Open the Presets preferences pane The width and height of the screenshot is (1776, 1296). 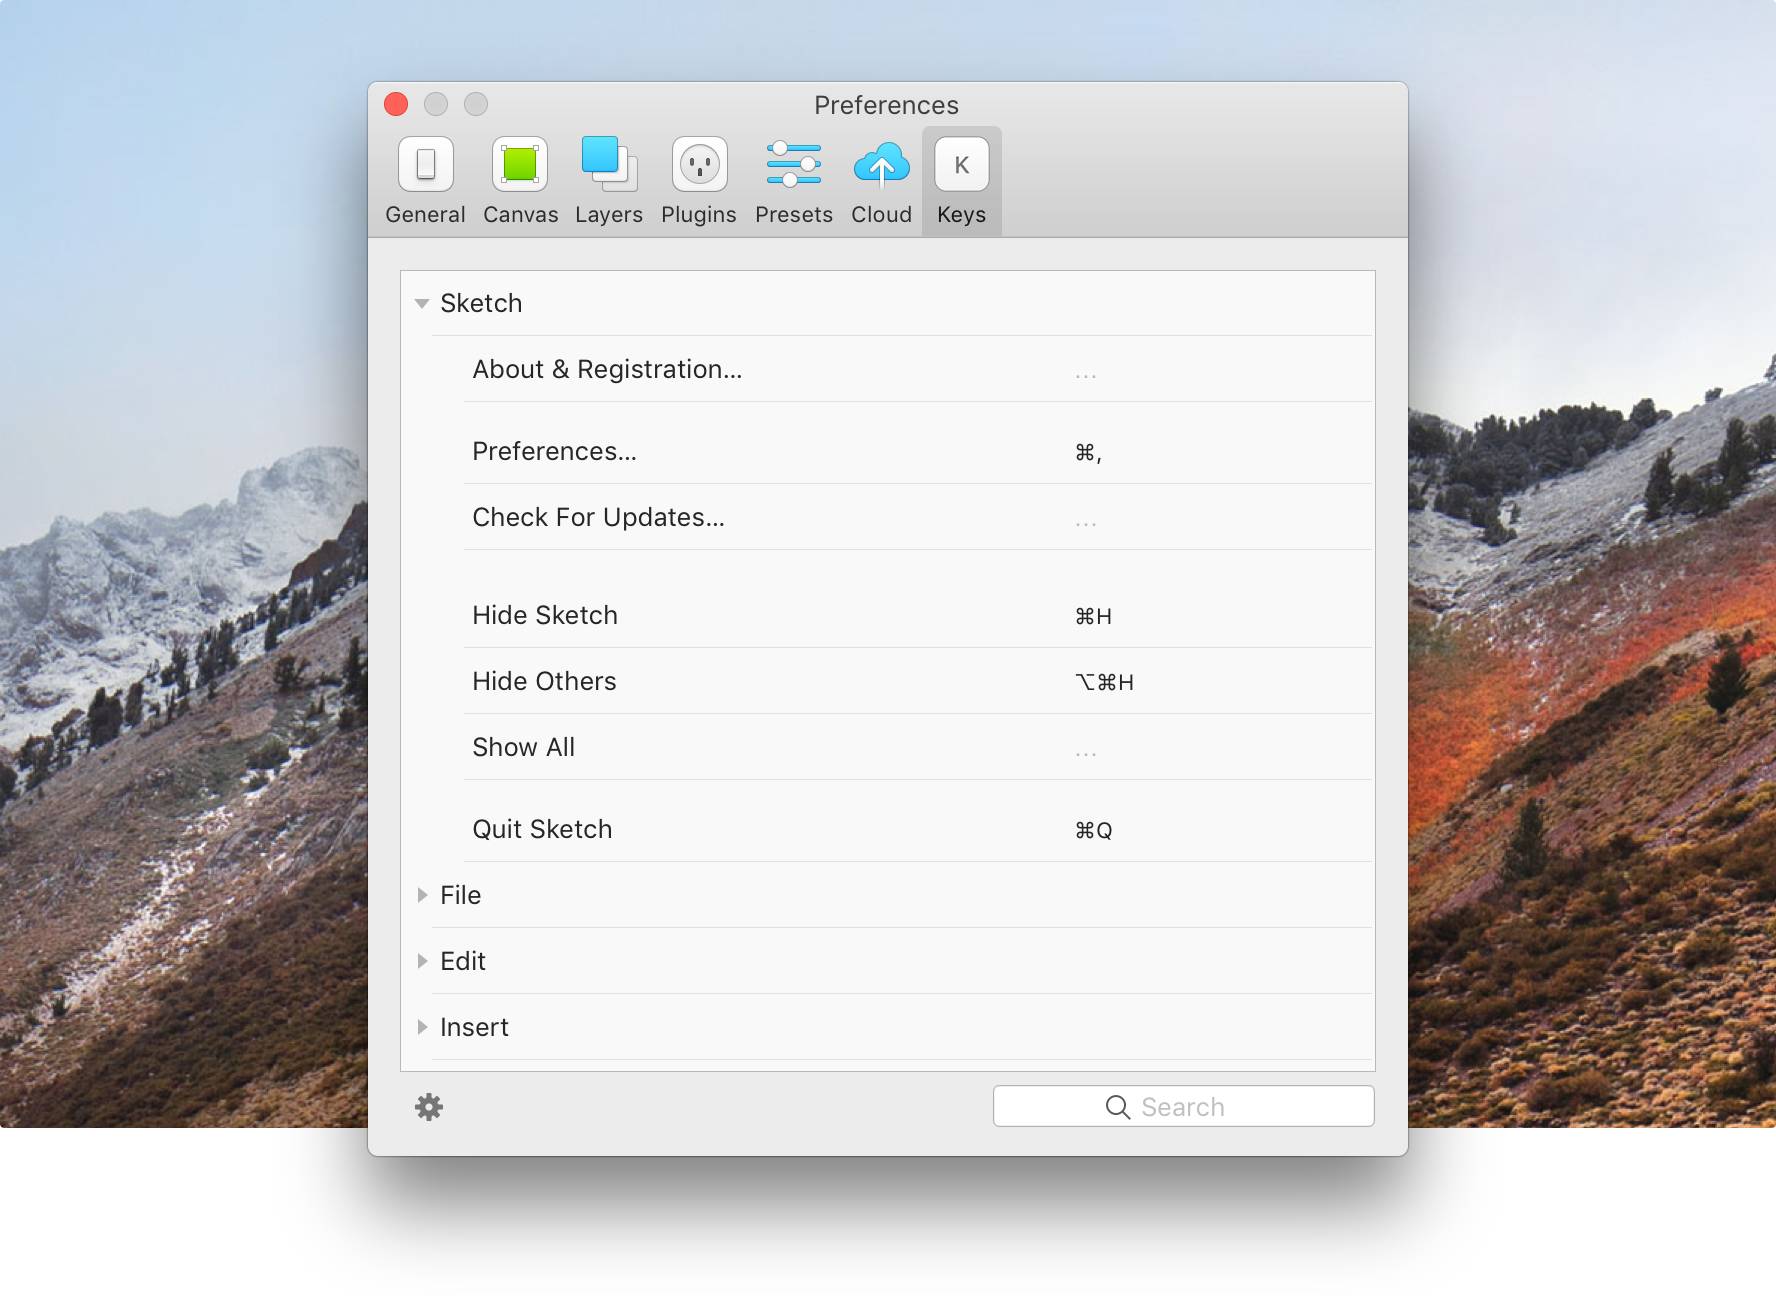pos(794,181)
